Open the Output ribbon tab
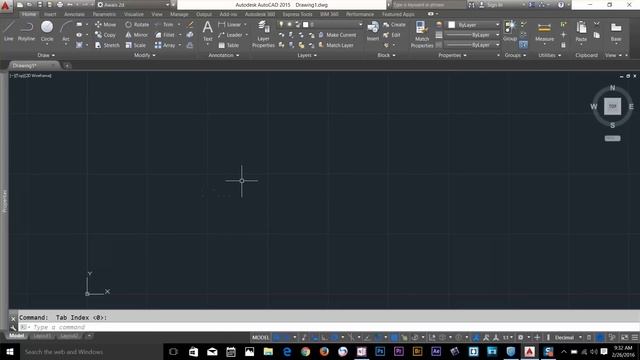The height and width of the screenshot is (360, 640). pyautogui.click(x=204, y=14)
